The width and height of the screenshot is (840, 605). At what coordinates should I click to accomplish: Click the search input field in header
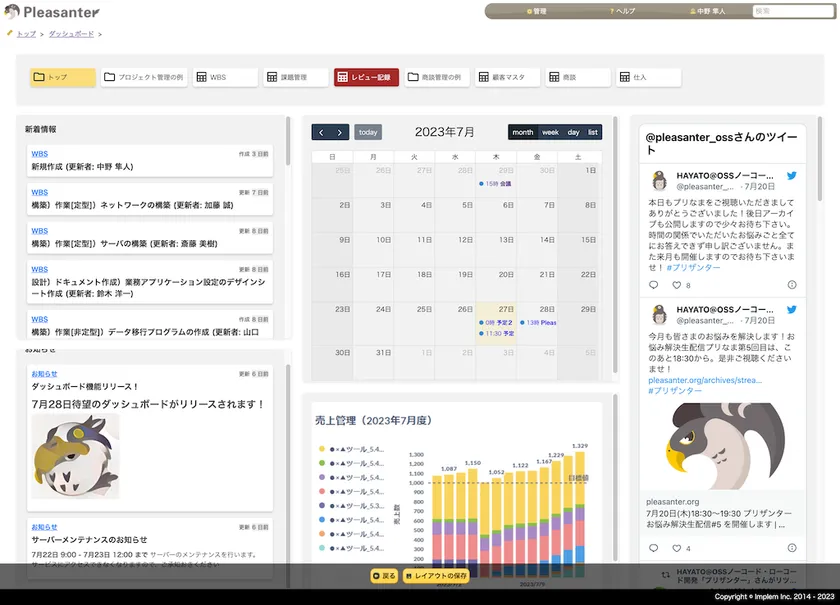793,11
